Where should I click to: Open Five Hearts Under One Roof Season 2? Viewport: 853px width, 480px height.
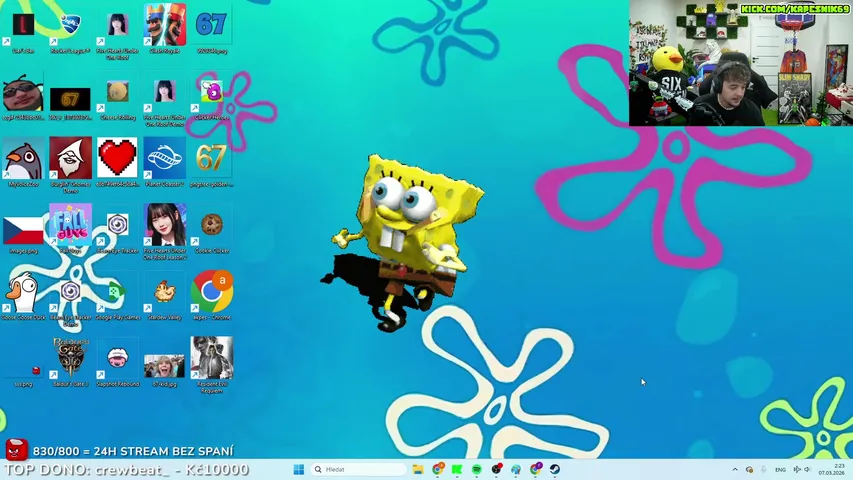coord(165,231)
